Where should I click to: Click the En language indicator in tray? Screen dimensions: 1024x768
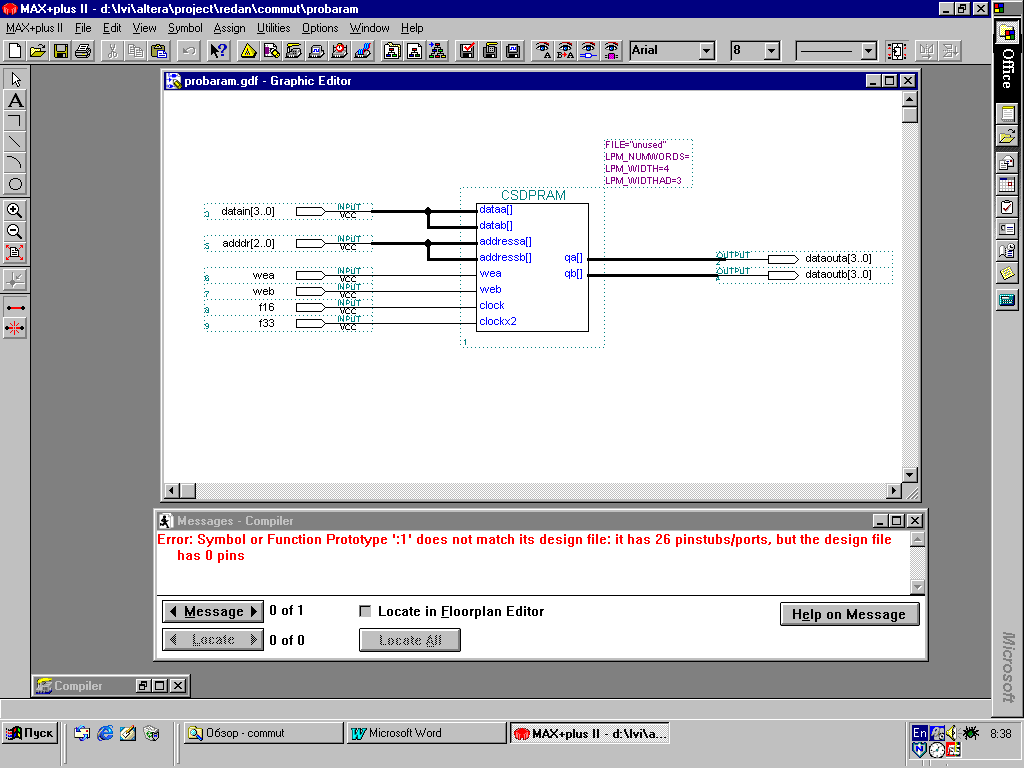(920, 733)
